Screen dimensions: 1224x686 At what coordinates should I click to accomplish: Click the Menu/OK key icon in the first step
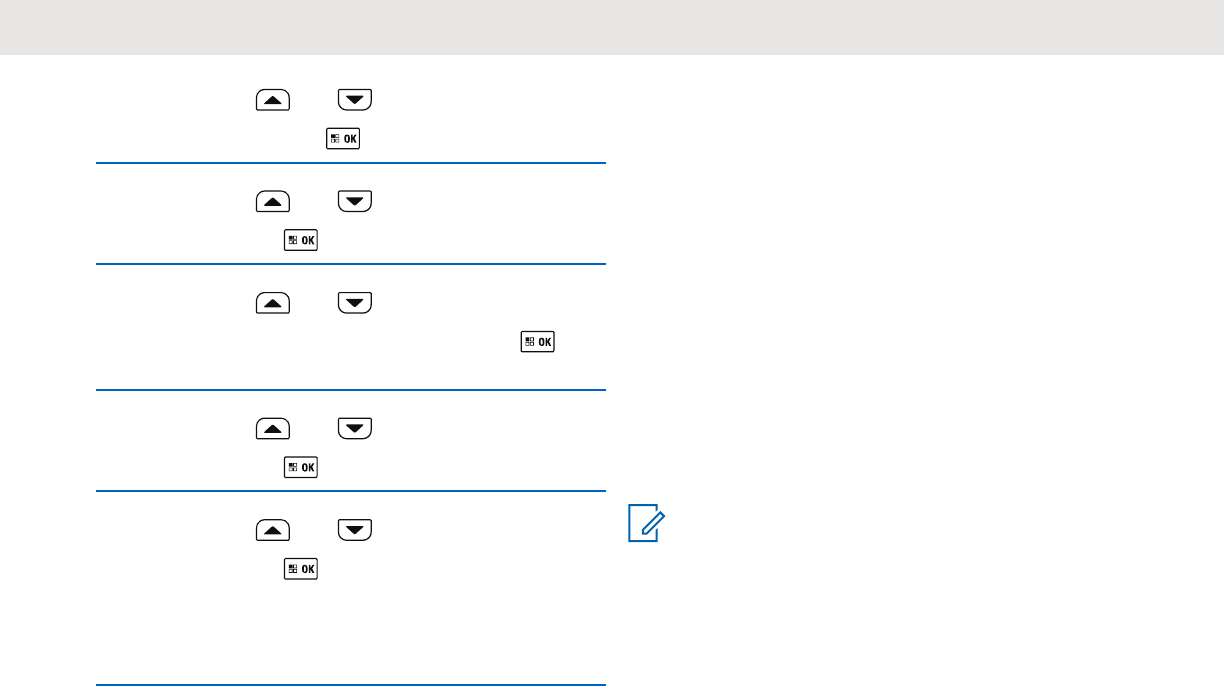342,140
